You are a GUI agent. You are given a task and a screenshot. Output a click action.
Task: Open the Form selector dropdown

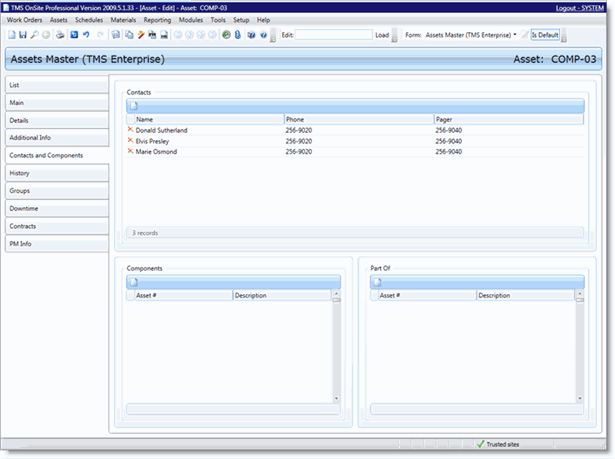471,35
